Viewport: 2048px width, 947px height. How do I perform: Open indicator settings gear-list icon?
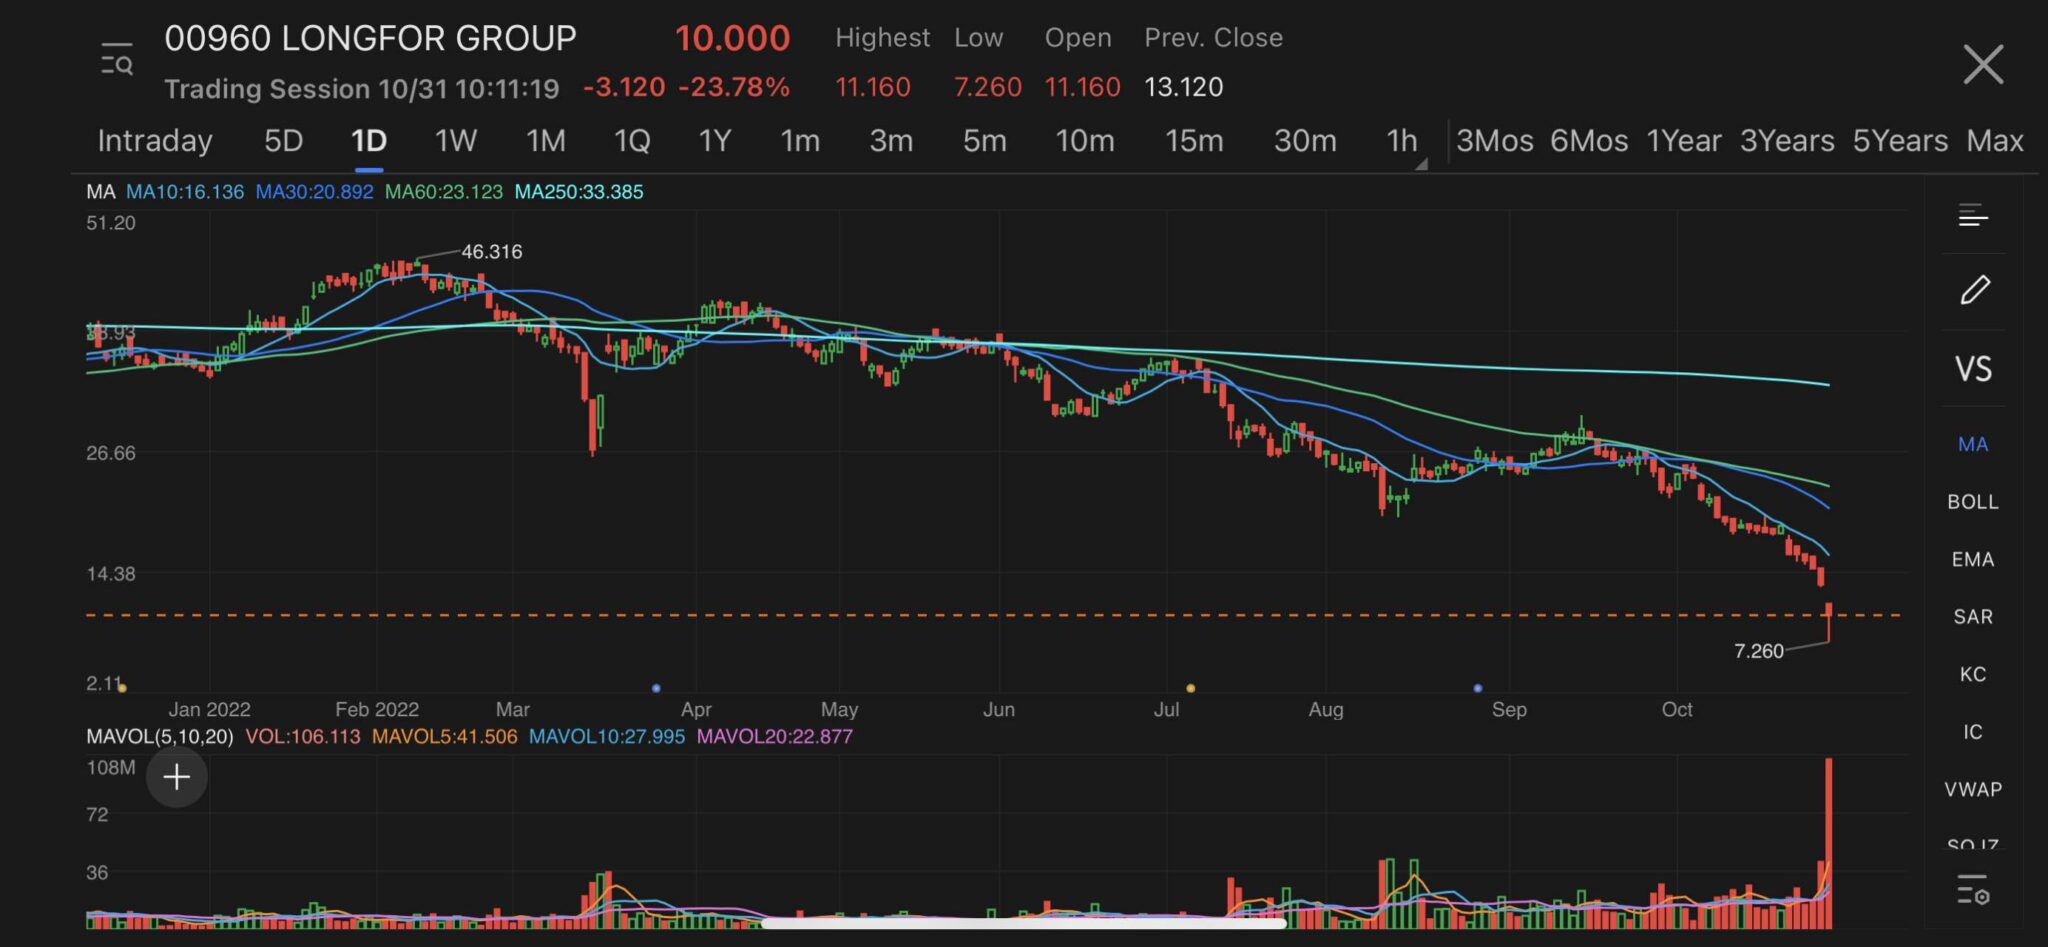pos(1973,889)
